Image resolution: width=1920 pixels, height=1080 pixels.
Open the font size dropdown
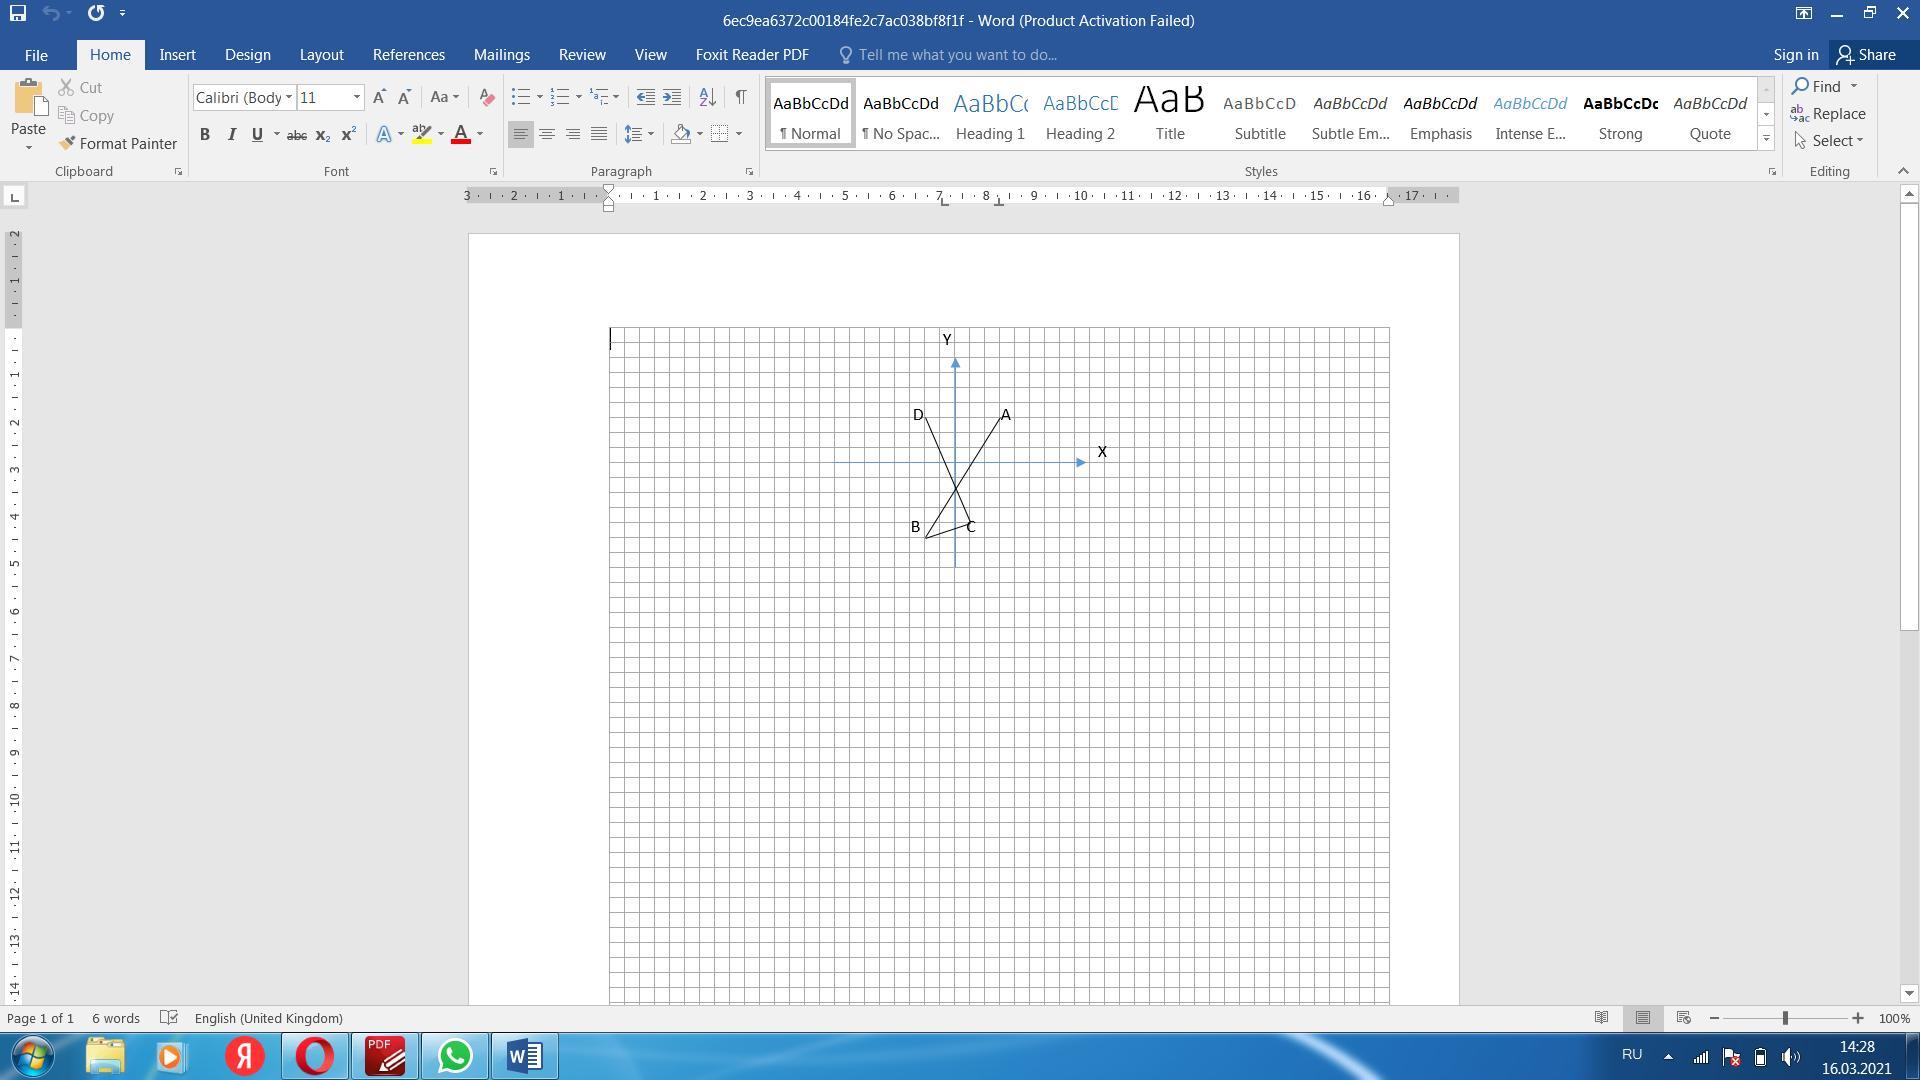coord(356,97)
